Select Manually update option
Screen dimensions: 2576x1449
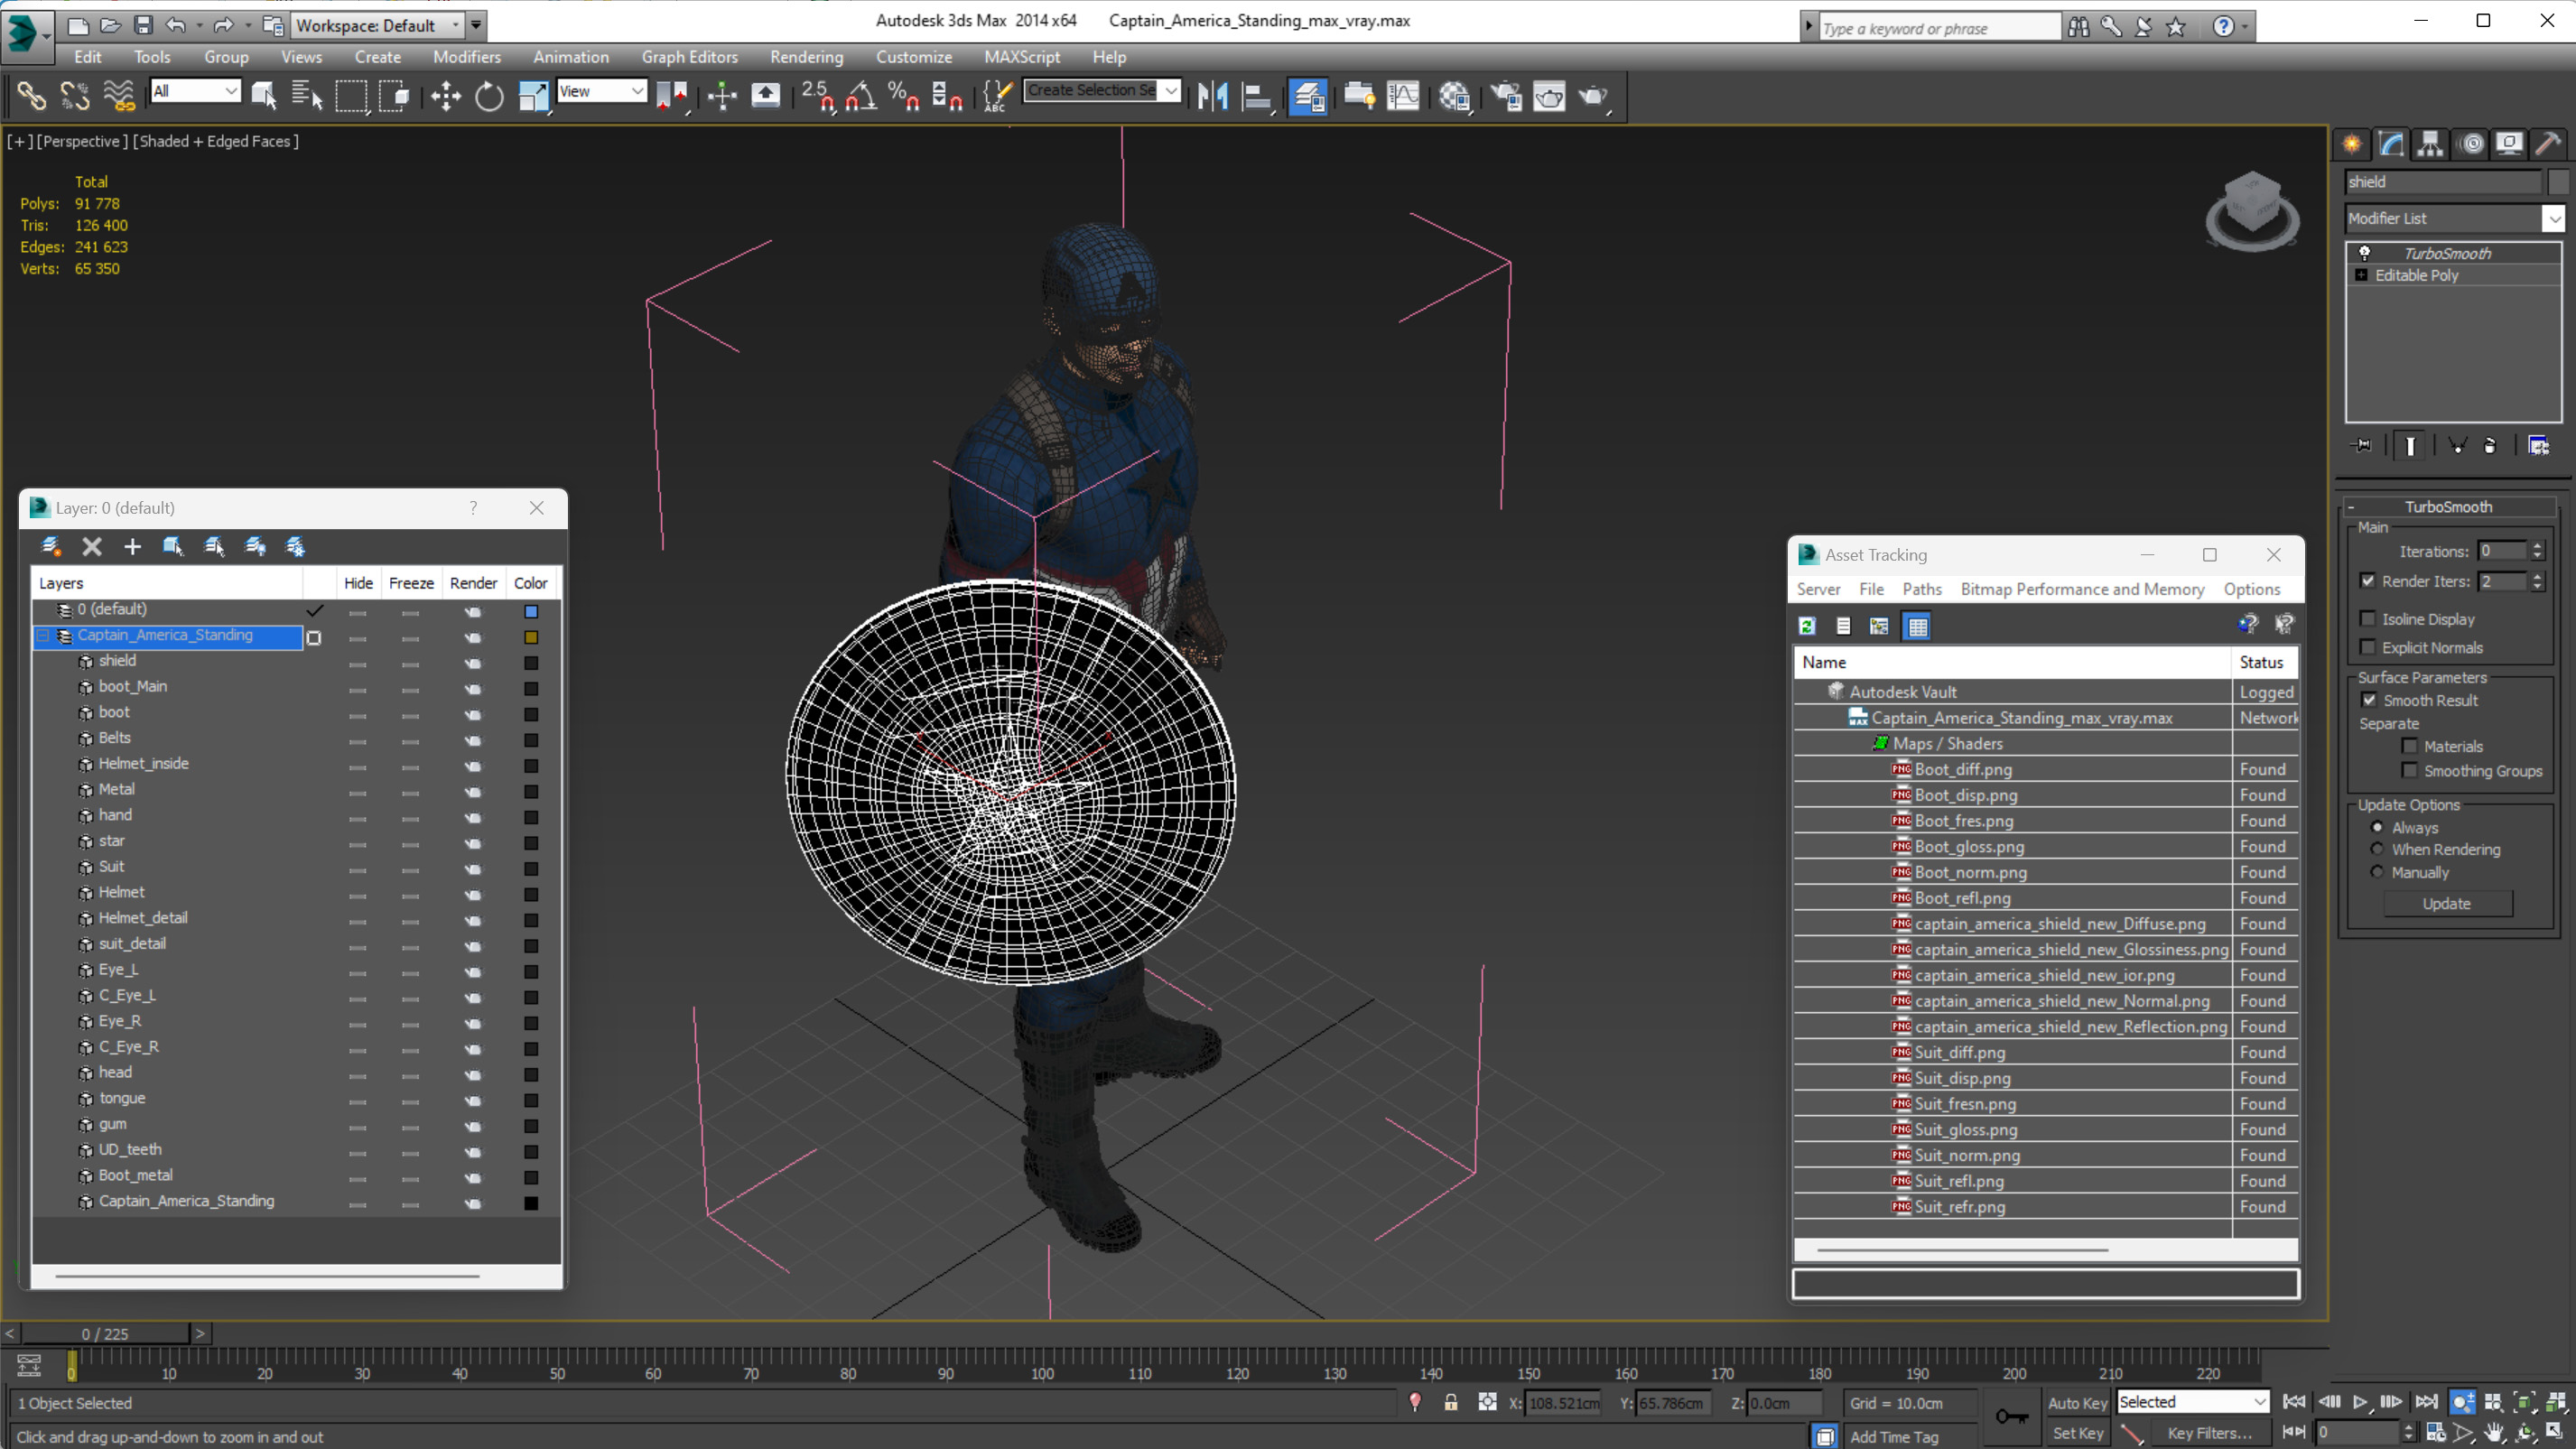[x=2377, y=872]
